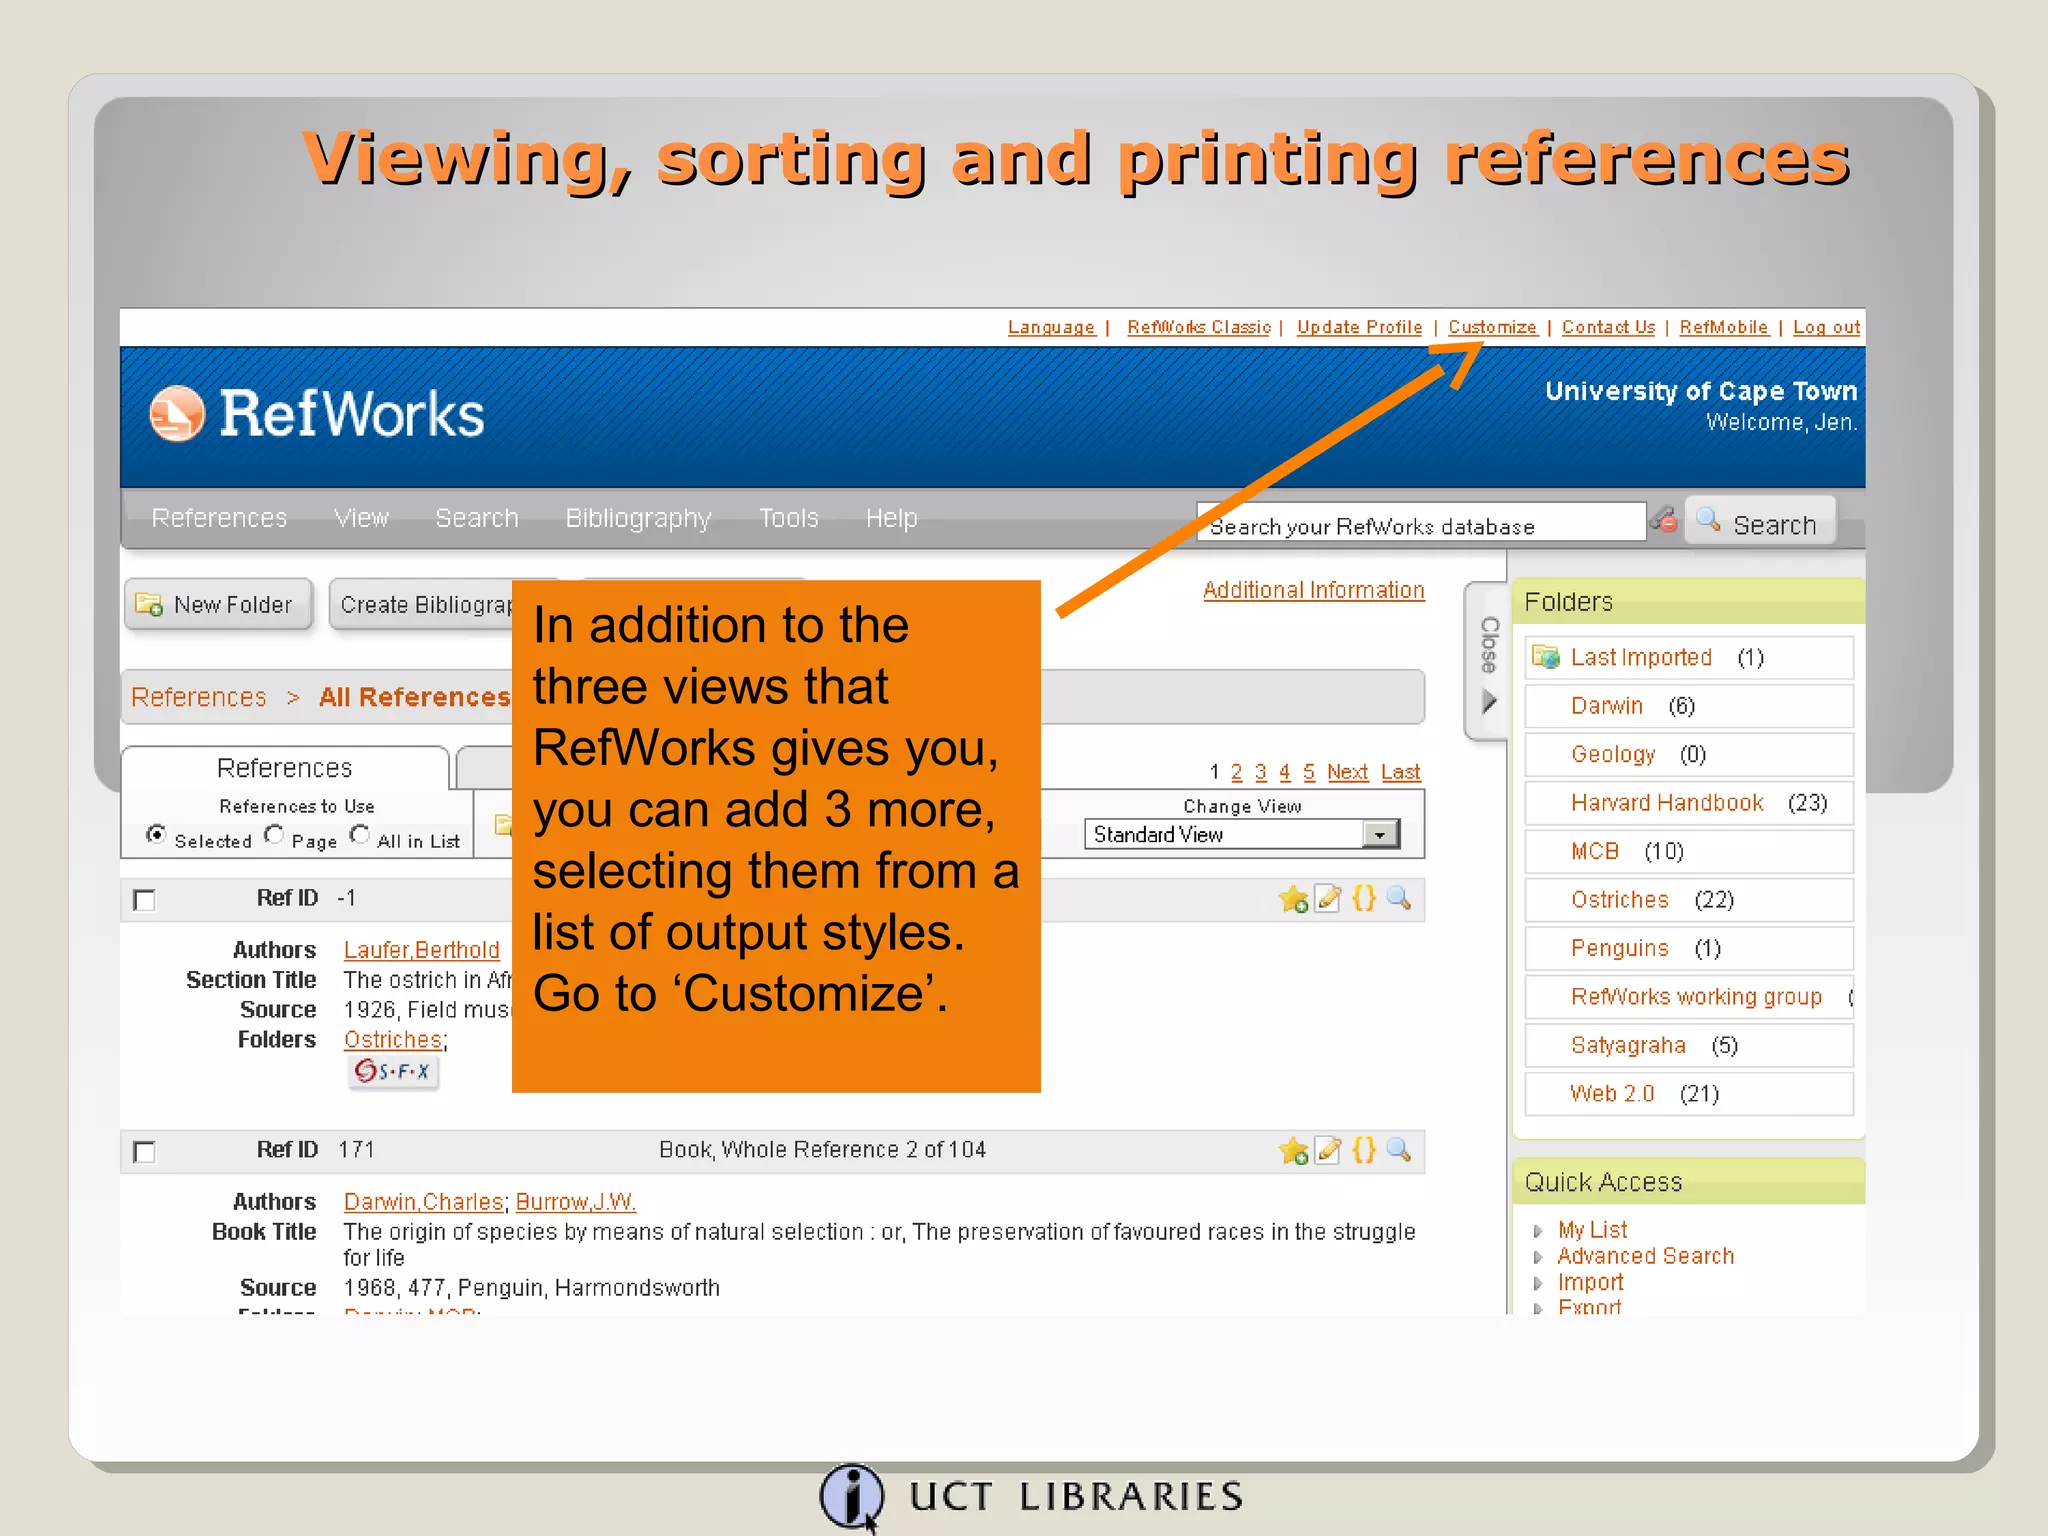
Task: Click the SFX link resolver icon
Action: [393, 1072]
